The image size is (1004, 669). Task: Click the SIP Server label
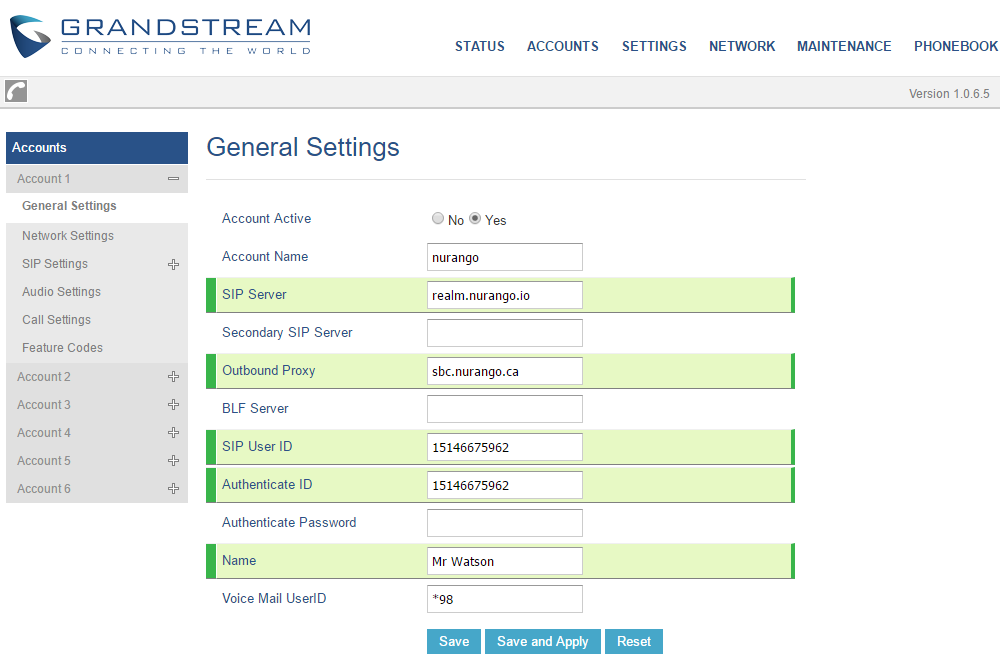254,294
